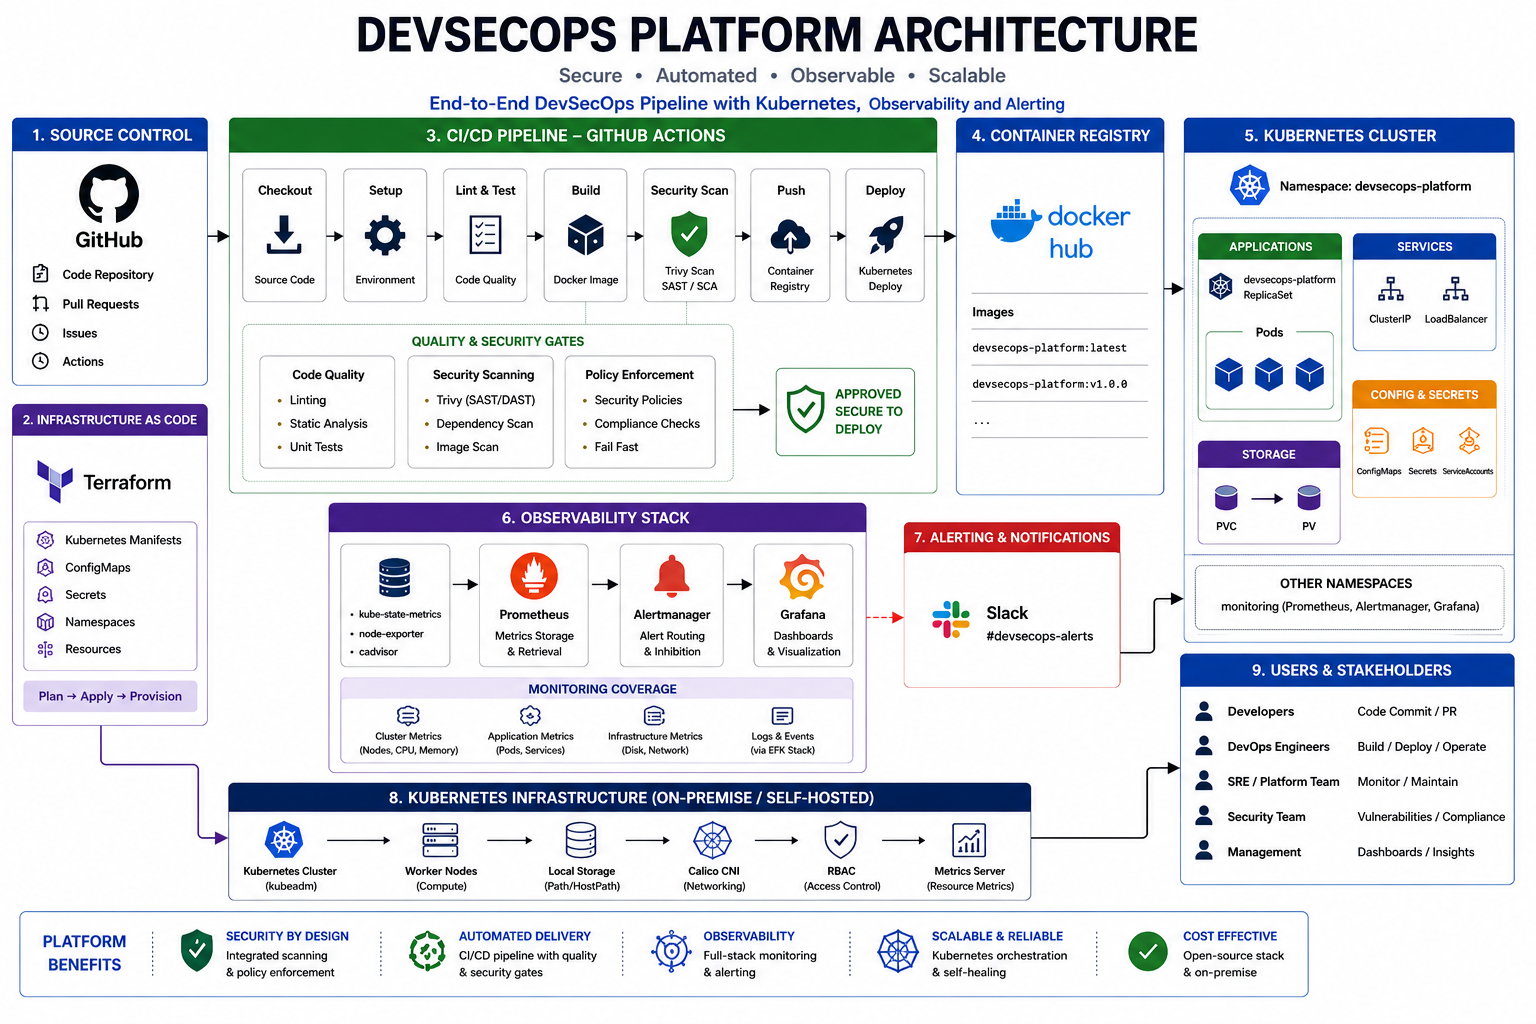Click the 9. USERS & STAKEHOLDERS header
The width and height of the screenshot is (1536, 1024).
point(1347,670)
